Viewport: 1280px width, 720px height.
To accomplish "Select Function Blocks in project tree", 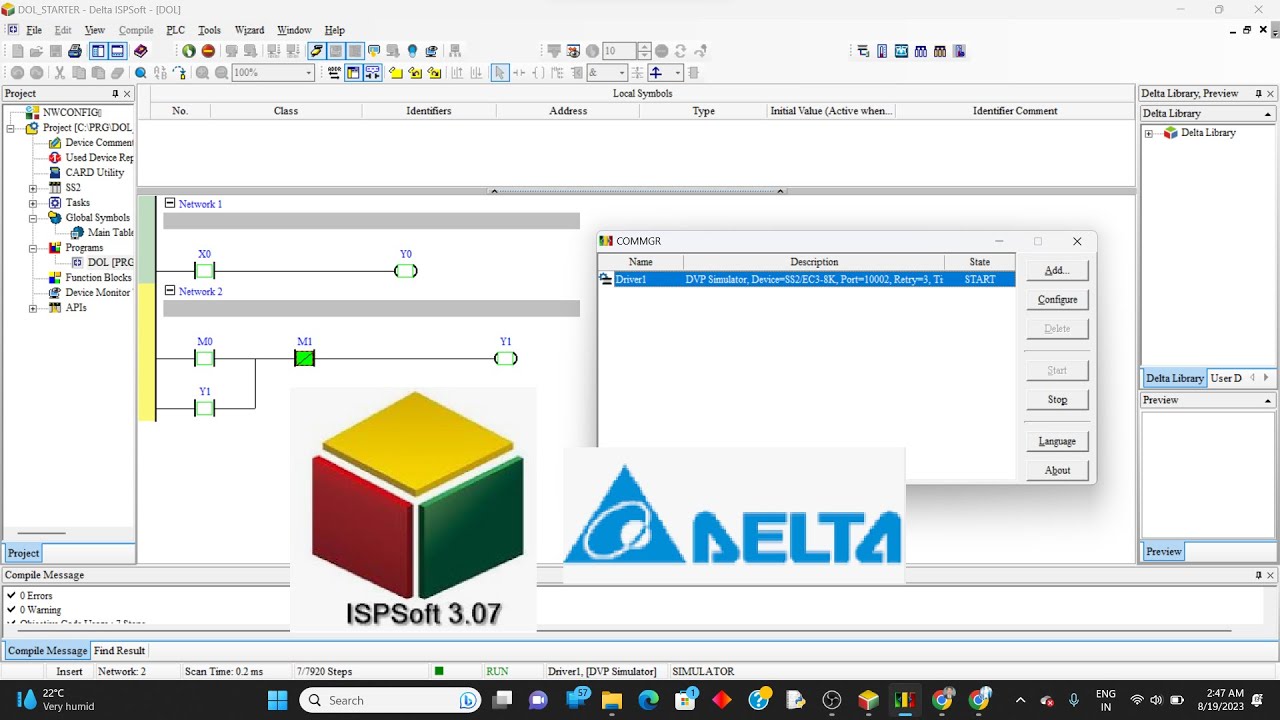I will (98, 278).
